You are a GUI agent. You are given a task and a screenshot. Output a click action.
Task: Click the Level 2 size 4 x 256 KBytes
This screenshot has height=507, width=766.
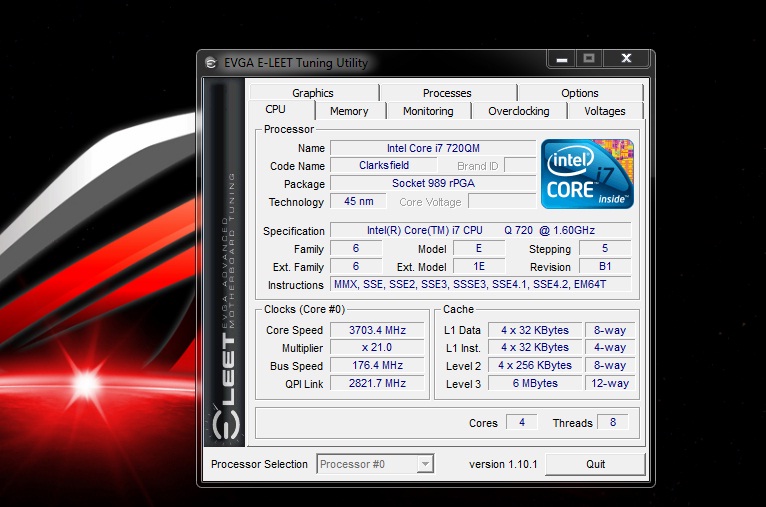click(535, 365)
